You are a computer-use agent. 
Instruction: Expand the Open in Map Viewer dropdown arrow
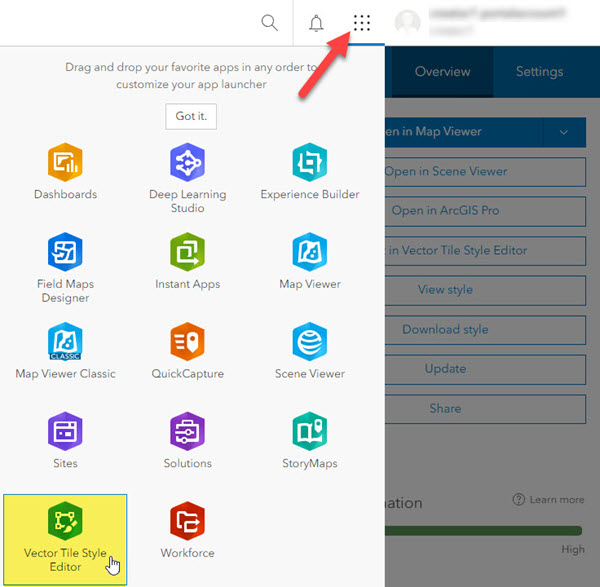(564, 132)
